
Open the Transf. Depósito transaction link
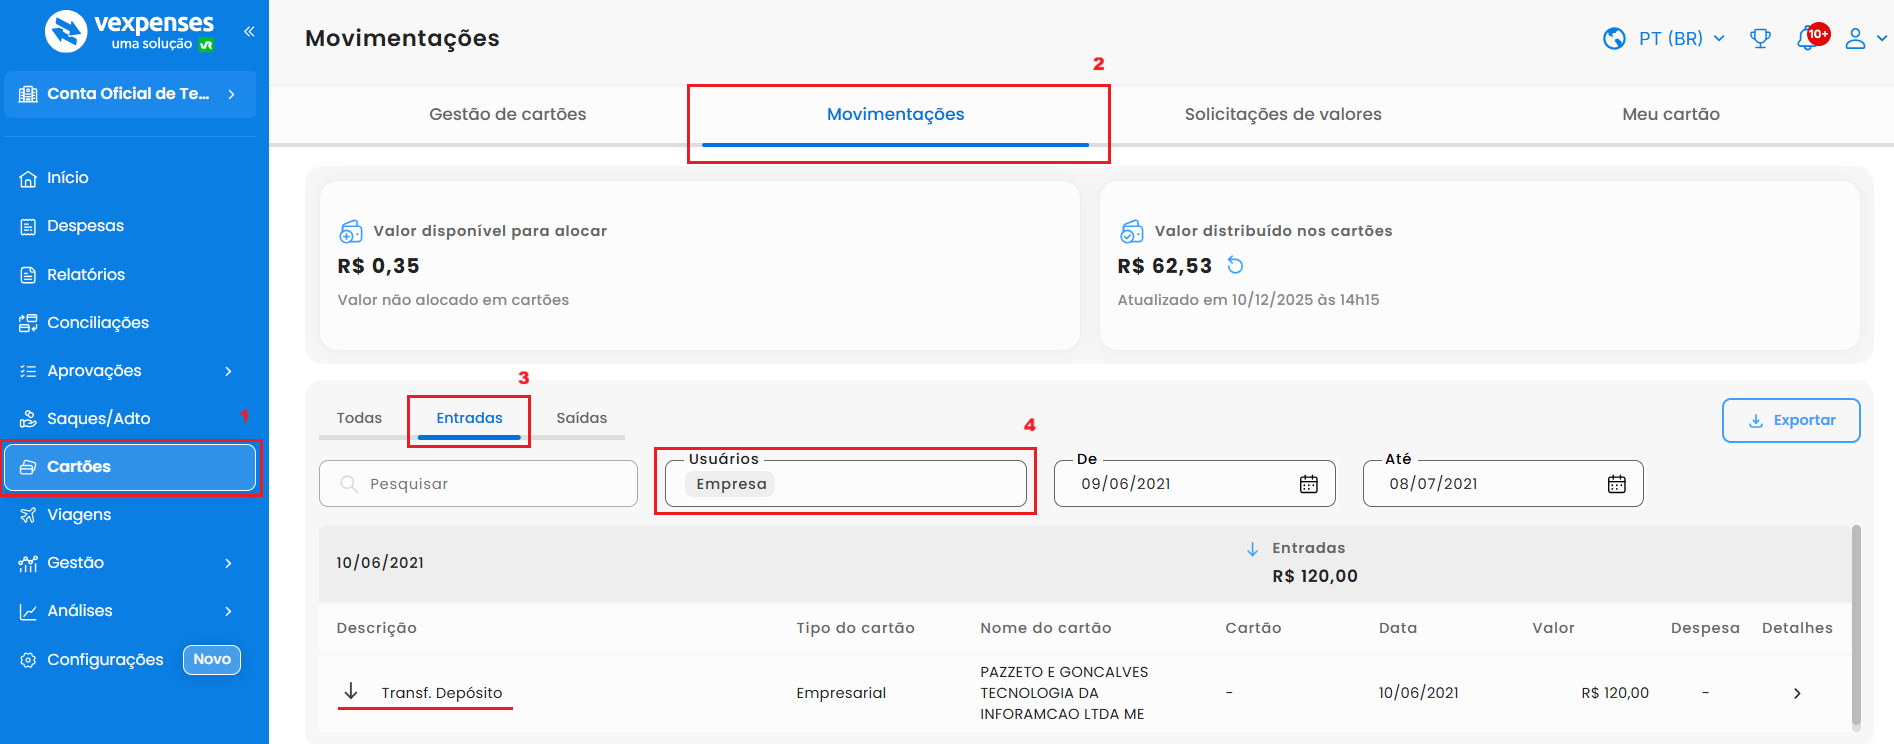click(x=441, y=693)
